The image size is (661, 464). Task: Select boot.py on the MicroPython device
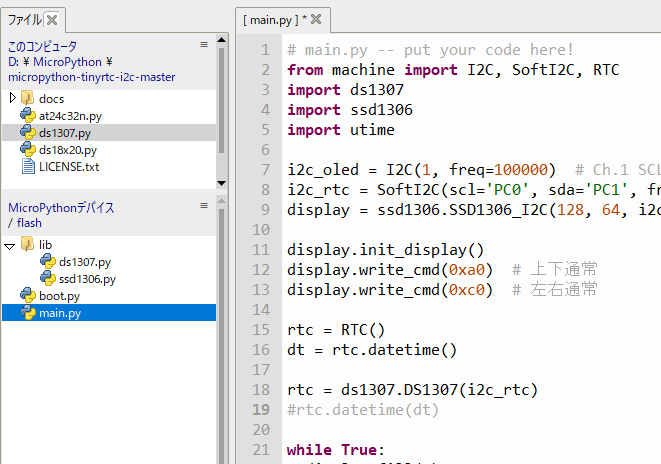pos(59,296)
